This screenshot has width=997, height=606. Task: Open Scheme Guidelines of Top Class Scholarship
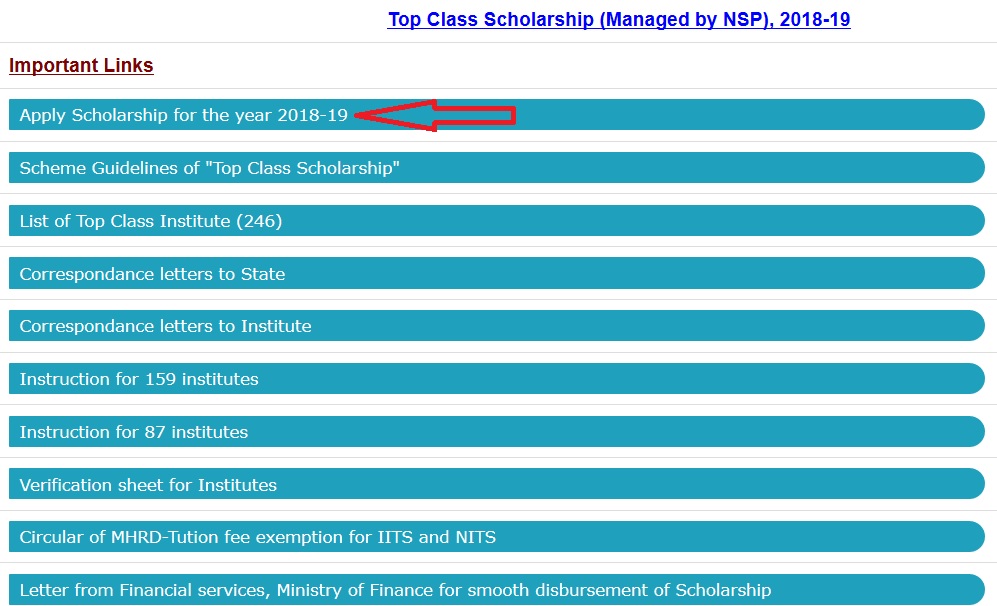pyautogui.click(x=210, y=168)
